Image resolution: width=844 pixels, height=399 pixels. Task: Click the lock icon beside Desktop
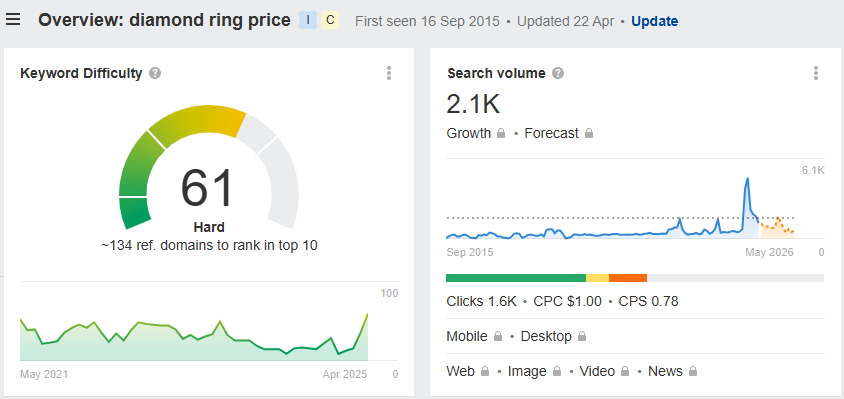click(582, 337)
